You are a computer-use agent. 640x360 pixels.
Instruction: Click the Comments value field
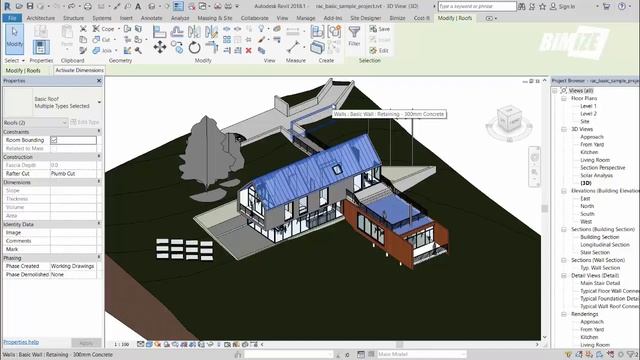[x=73, y=241]
